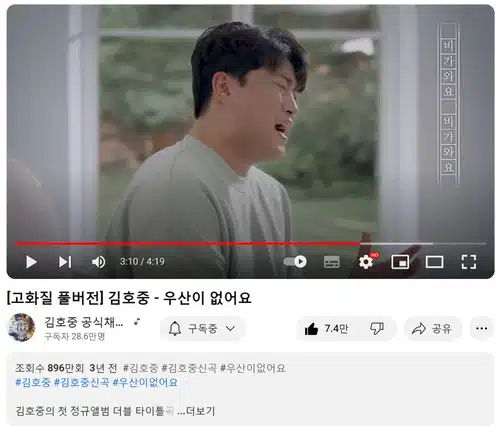Screen dimensions: 500x426
Task: Switch to miniplayer mode
Action: pyautogui.click(x=400, y=262)
